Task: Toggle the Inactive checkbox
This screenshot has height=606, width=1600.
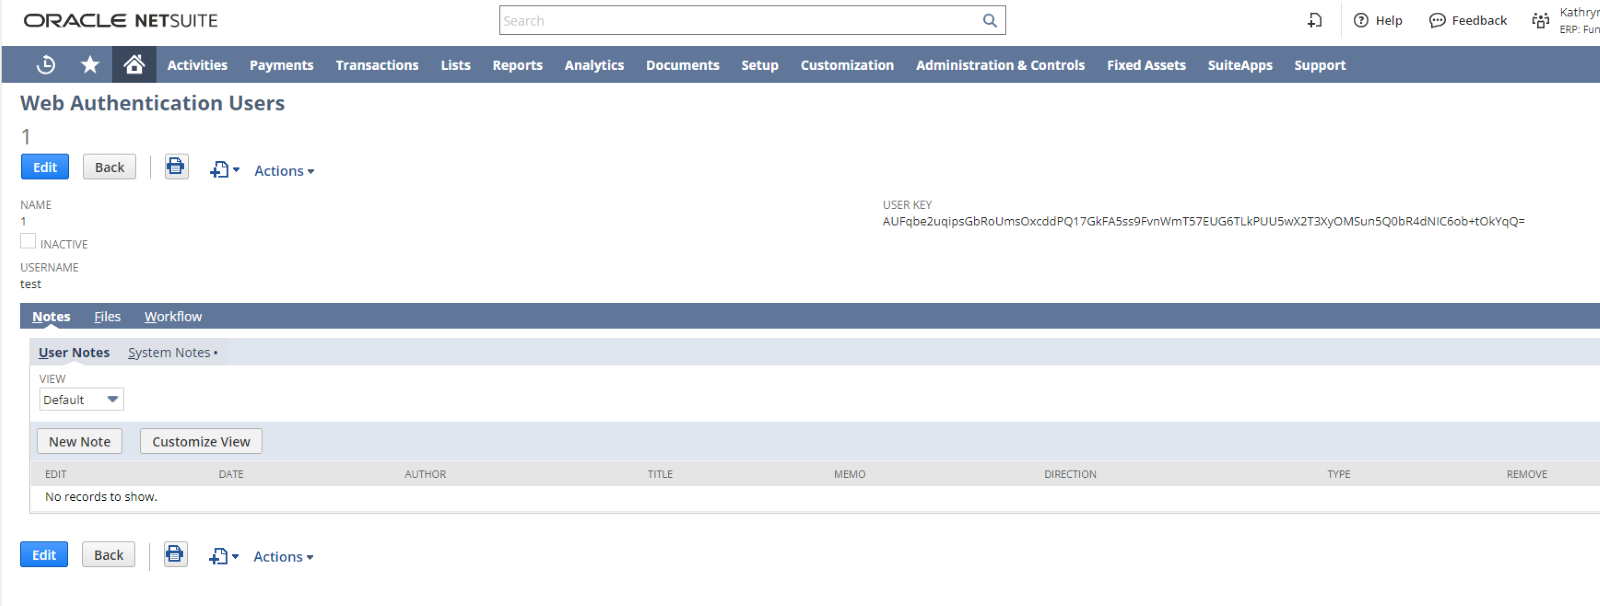Action: tap(28, 242)
